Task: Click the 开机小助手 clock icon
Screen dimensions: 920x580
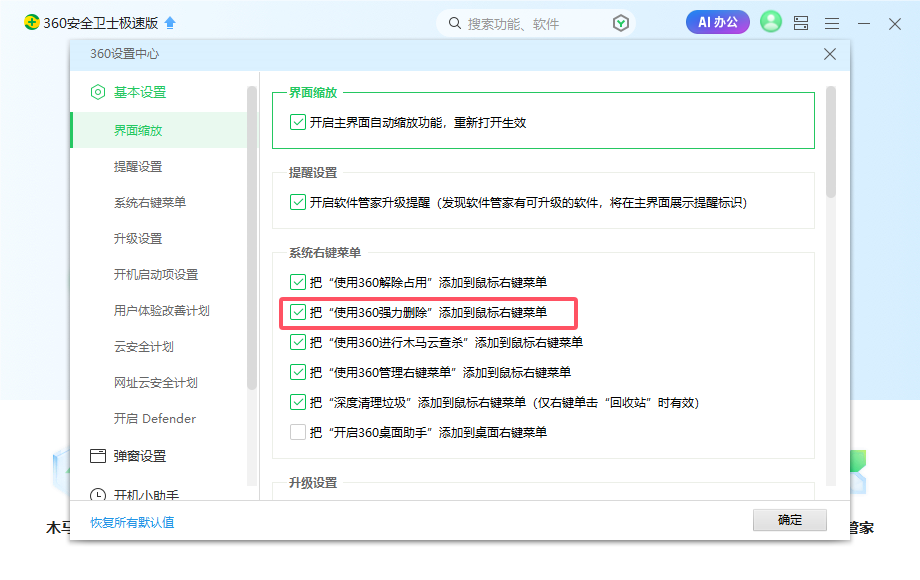Action: (x=98, y=495)
